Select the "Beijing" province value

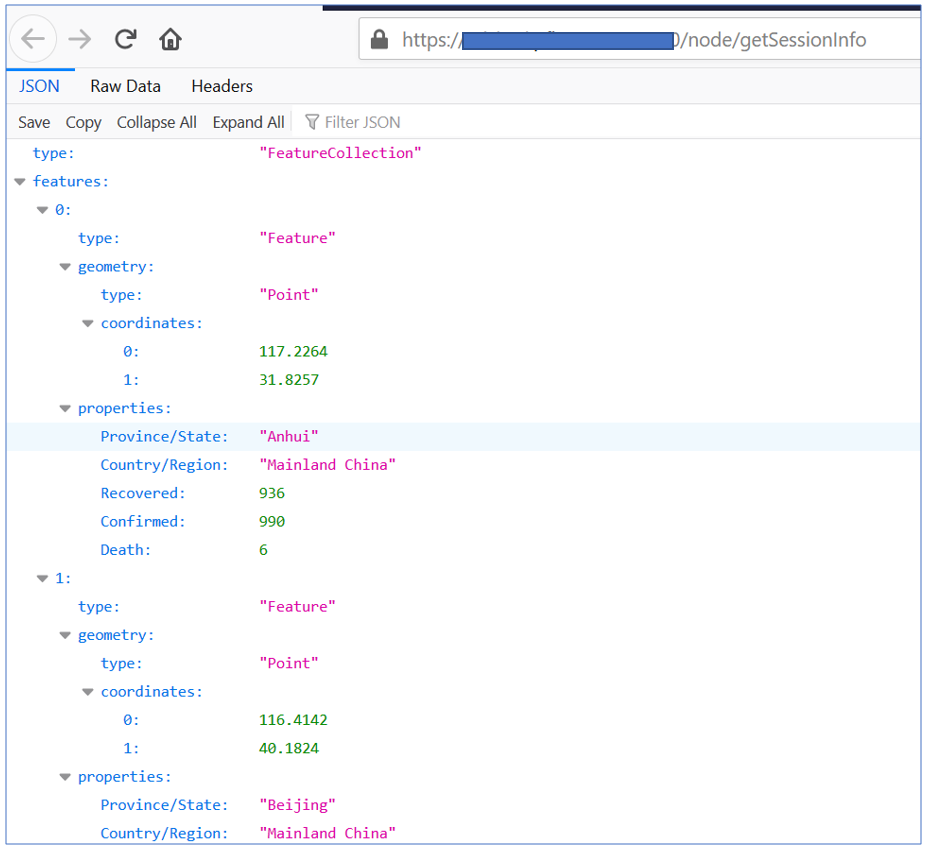[x=297, y=805]
